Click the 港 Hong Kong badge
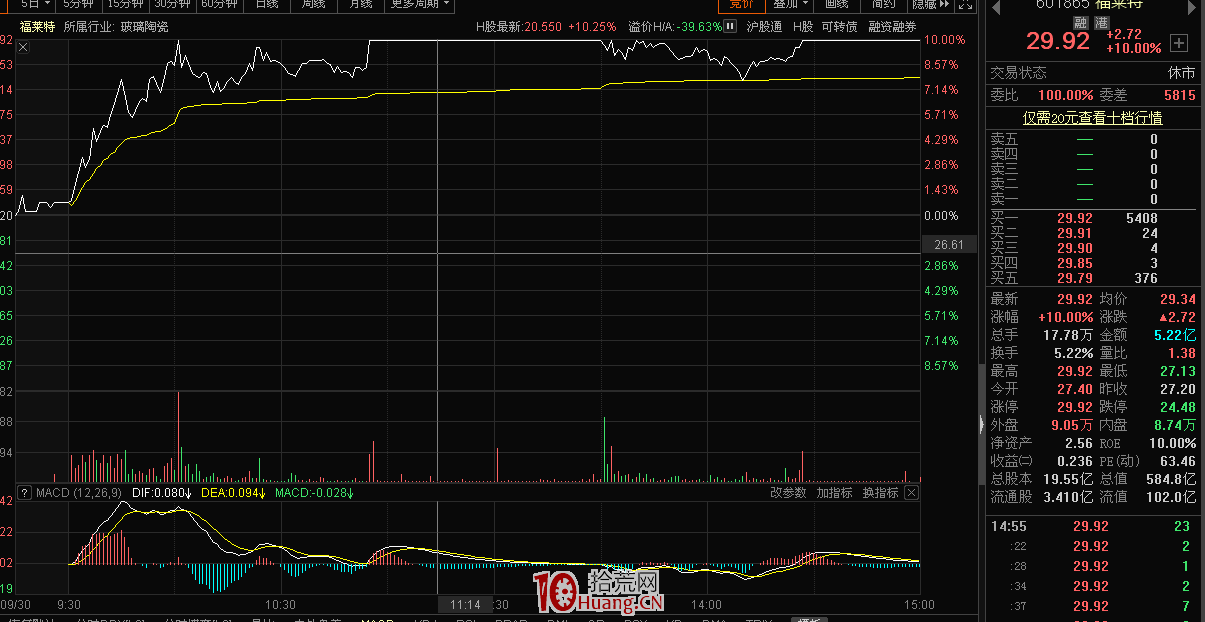1205x622 pixels. pos(1101,22)
